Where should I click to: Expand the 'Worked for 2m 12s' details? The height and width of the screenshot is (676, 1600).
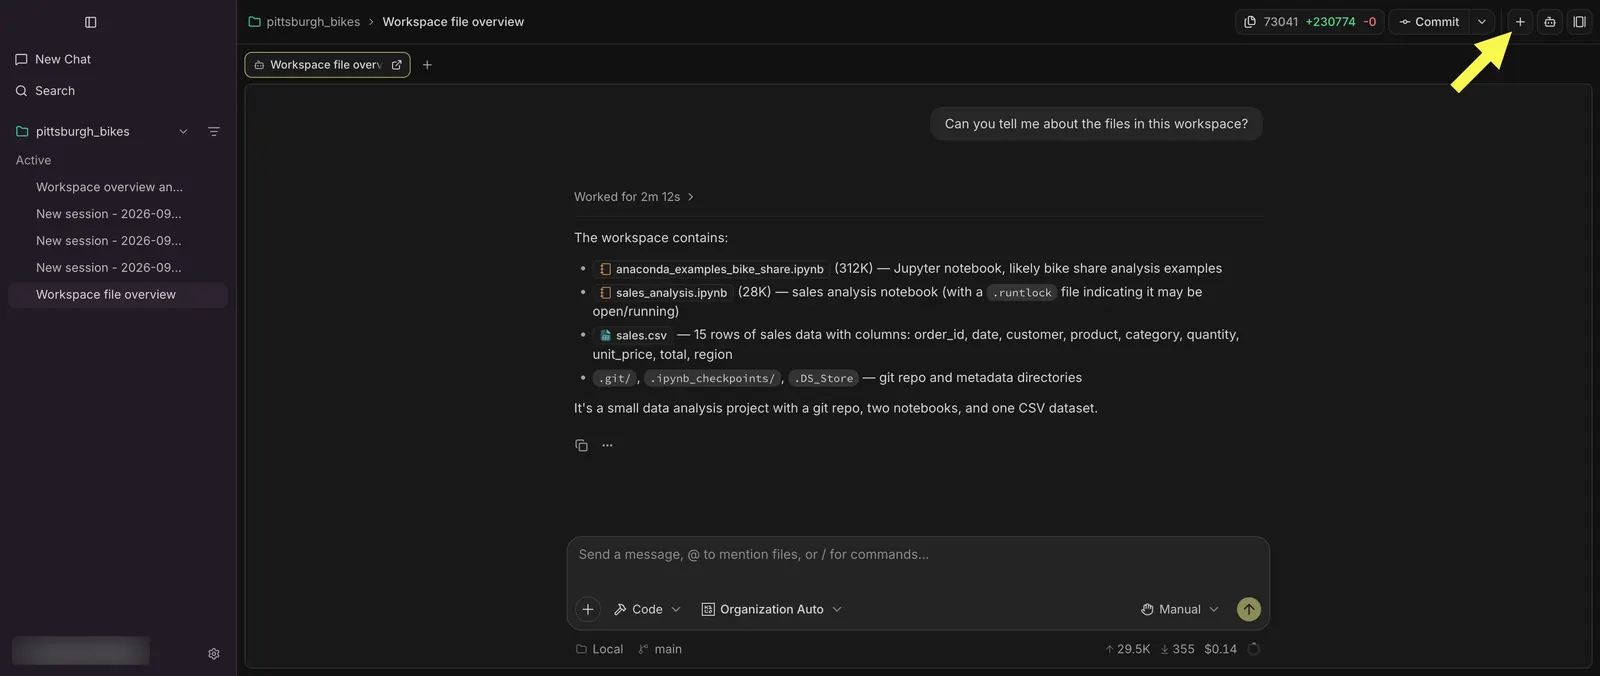pos(634,197)
